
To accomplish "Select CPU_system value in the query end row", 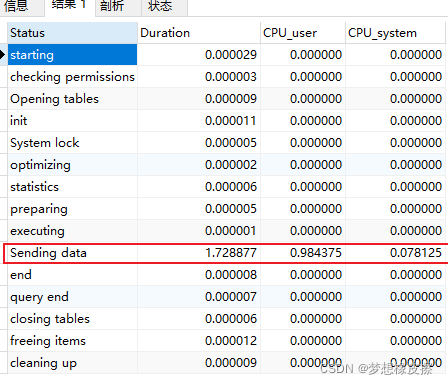I will tap(416, 297).
